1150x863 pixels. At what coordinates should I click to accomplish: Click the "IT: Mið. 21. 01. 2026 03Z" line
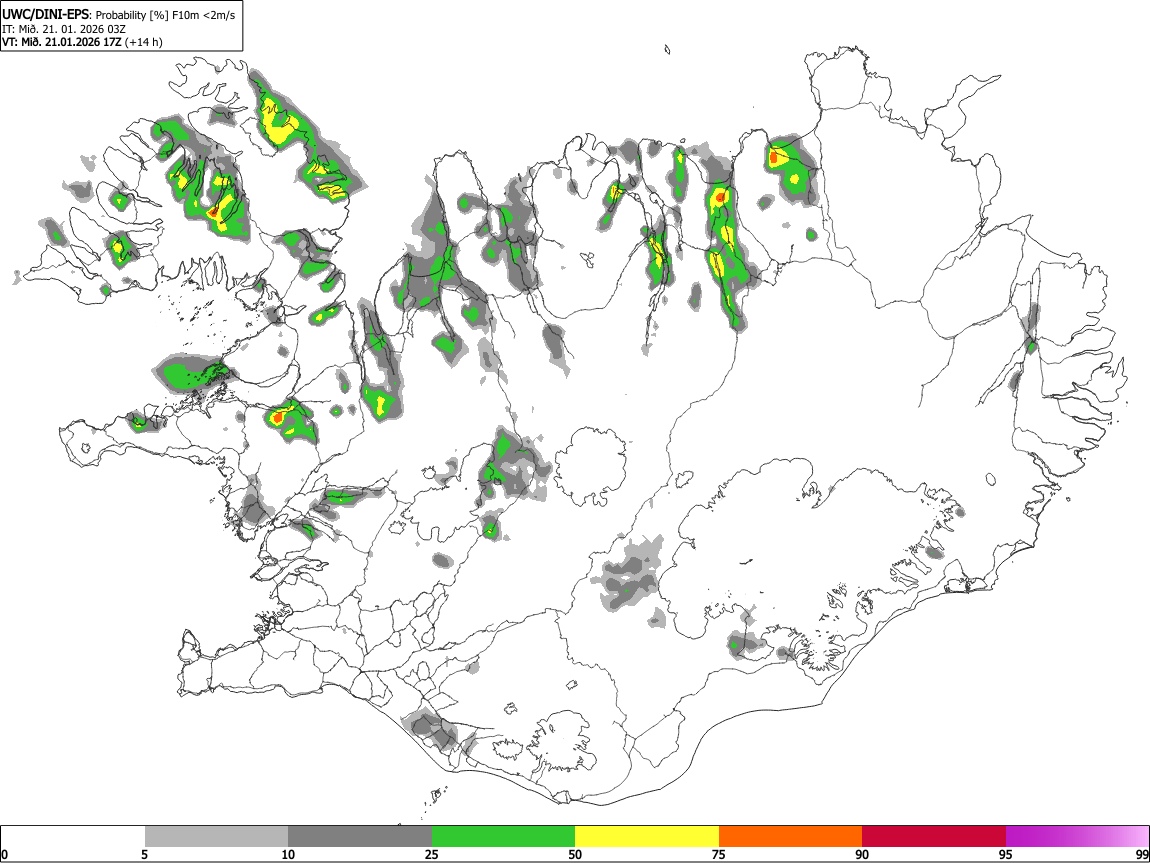click(64, 29)
